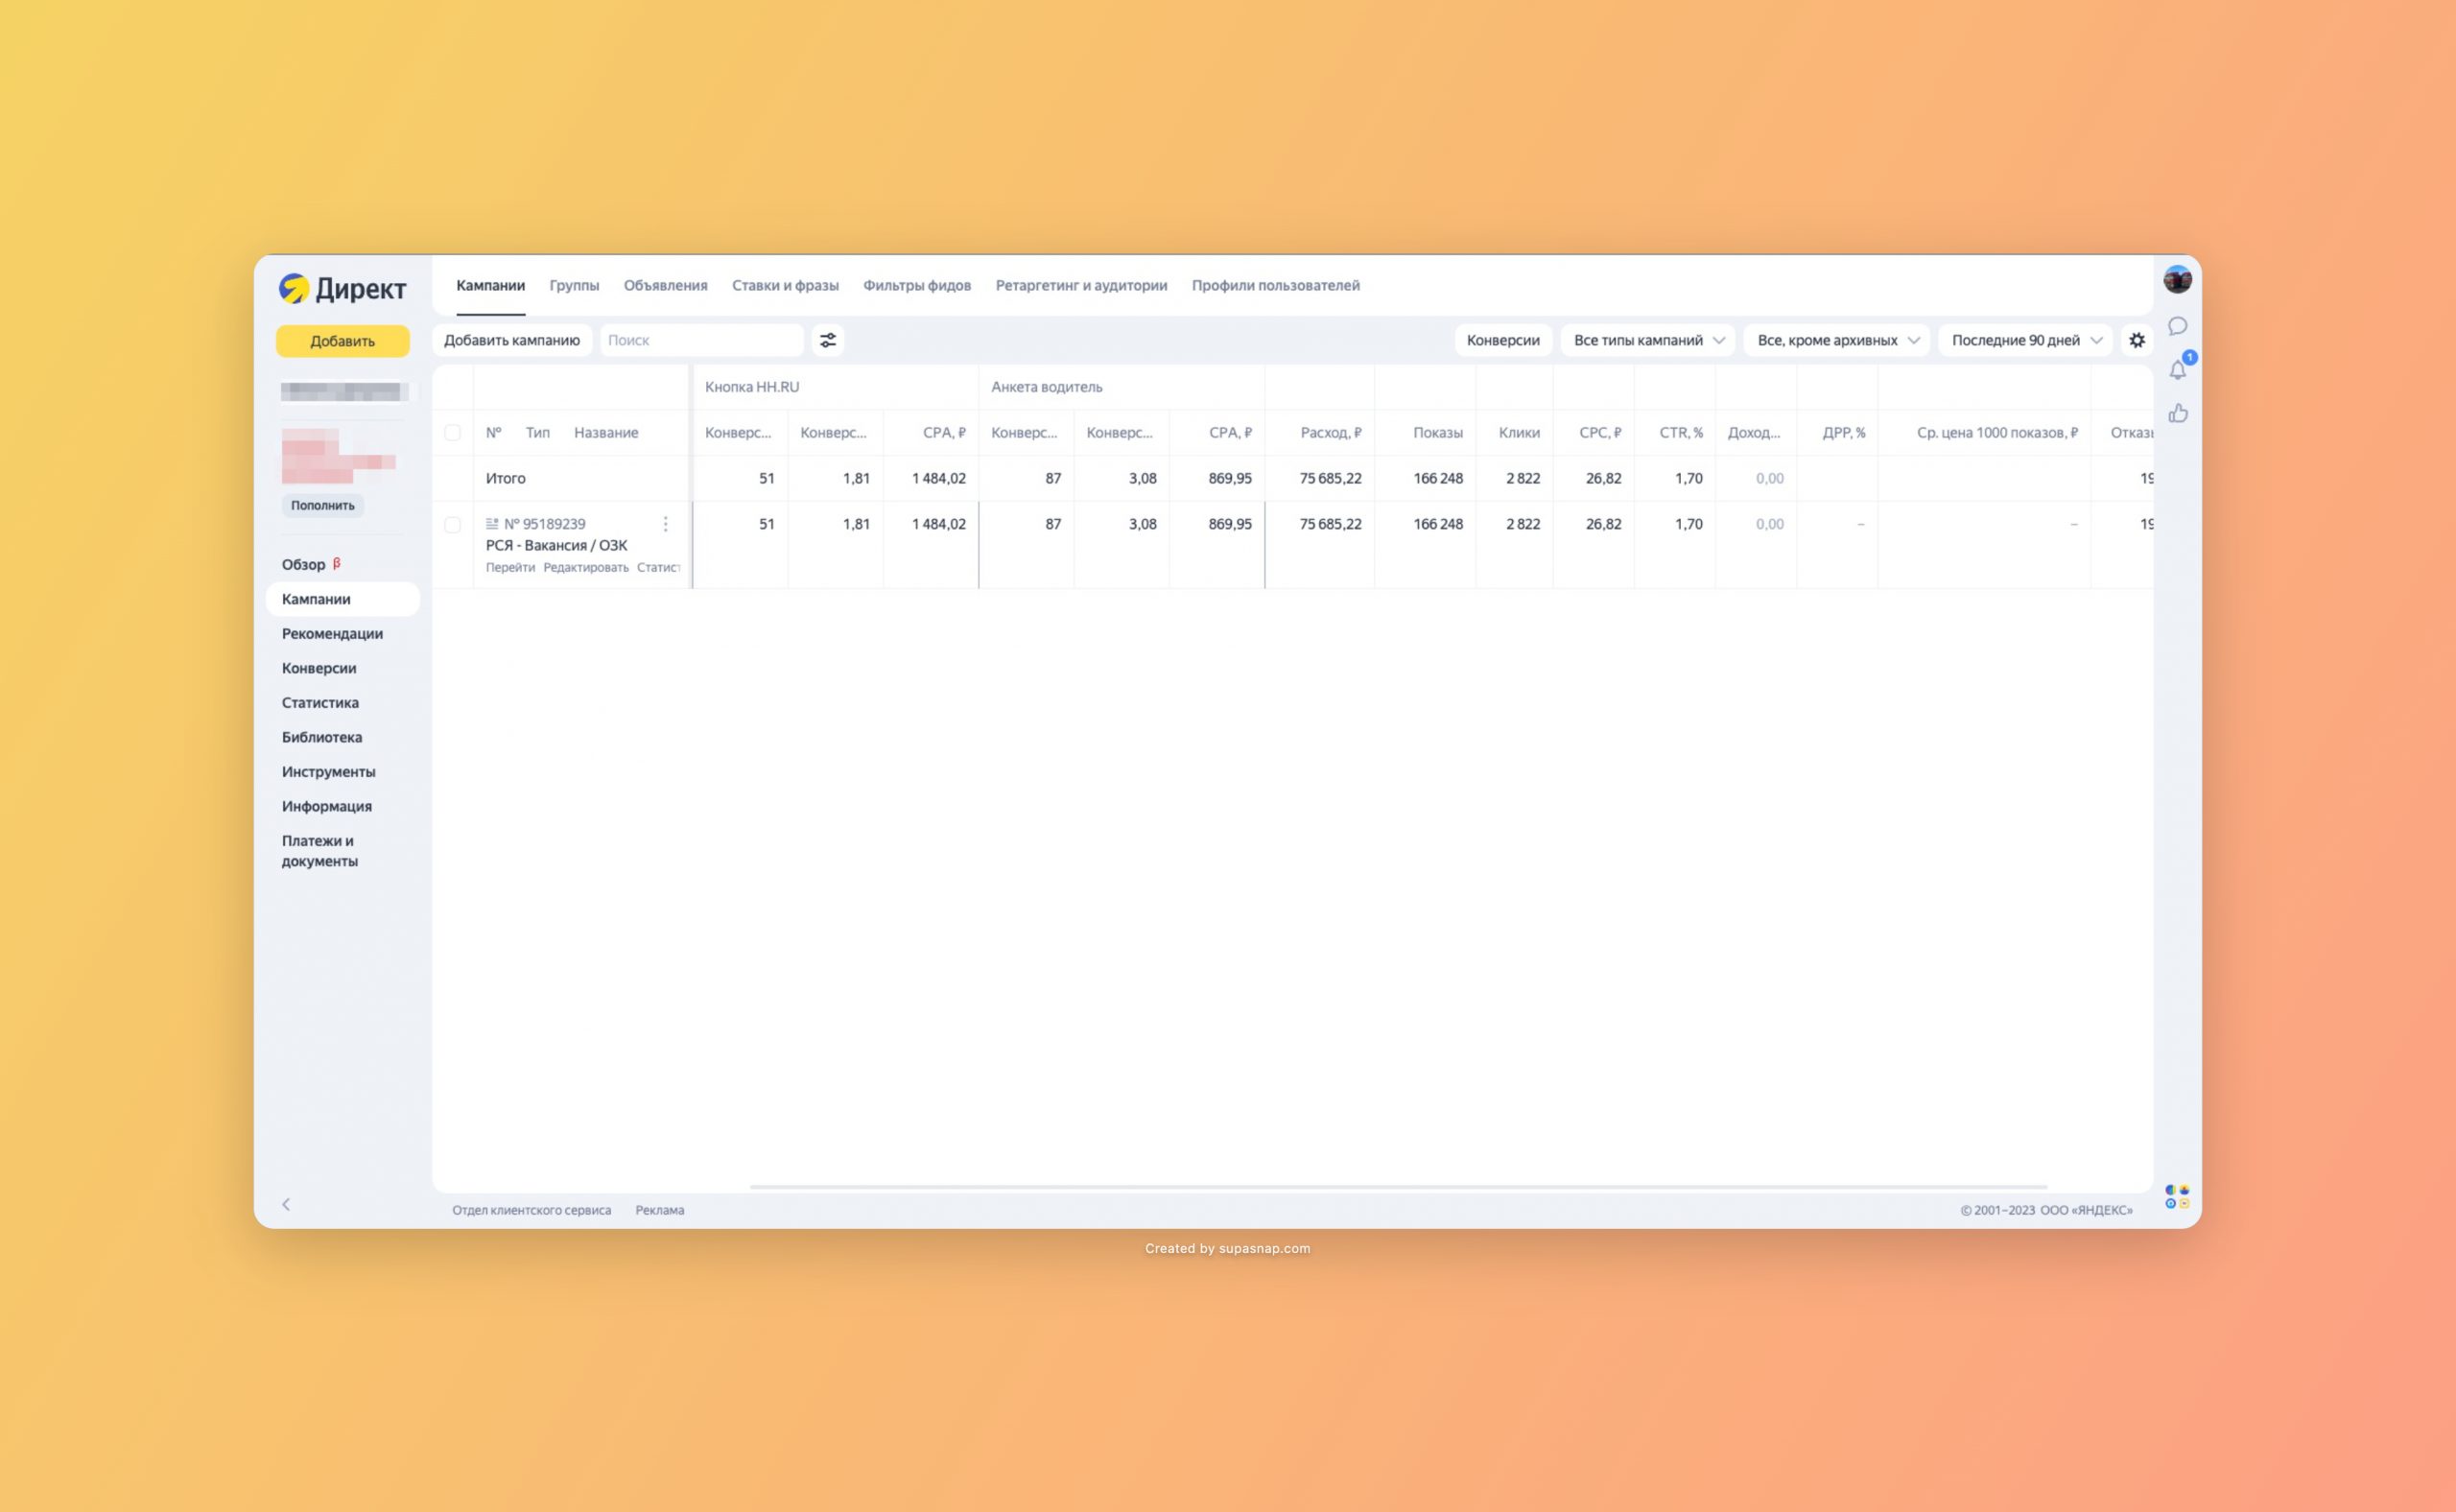
Task: Open Статистика in the sidebar
Action: [320, 702]
